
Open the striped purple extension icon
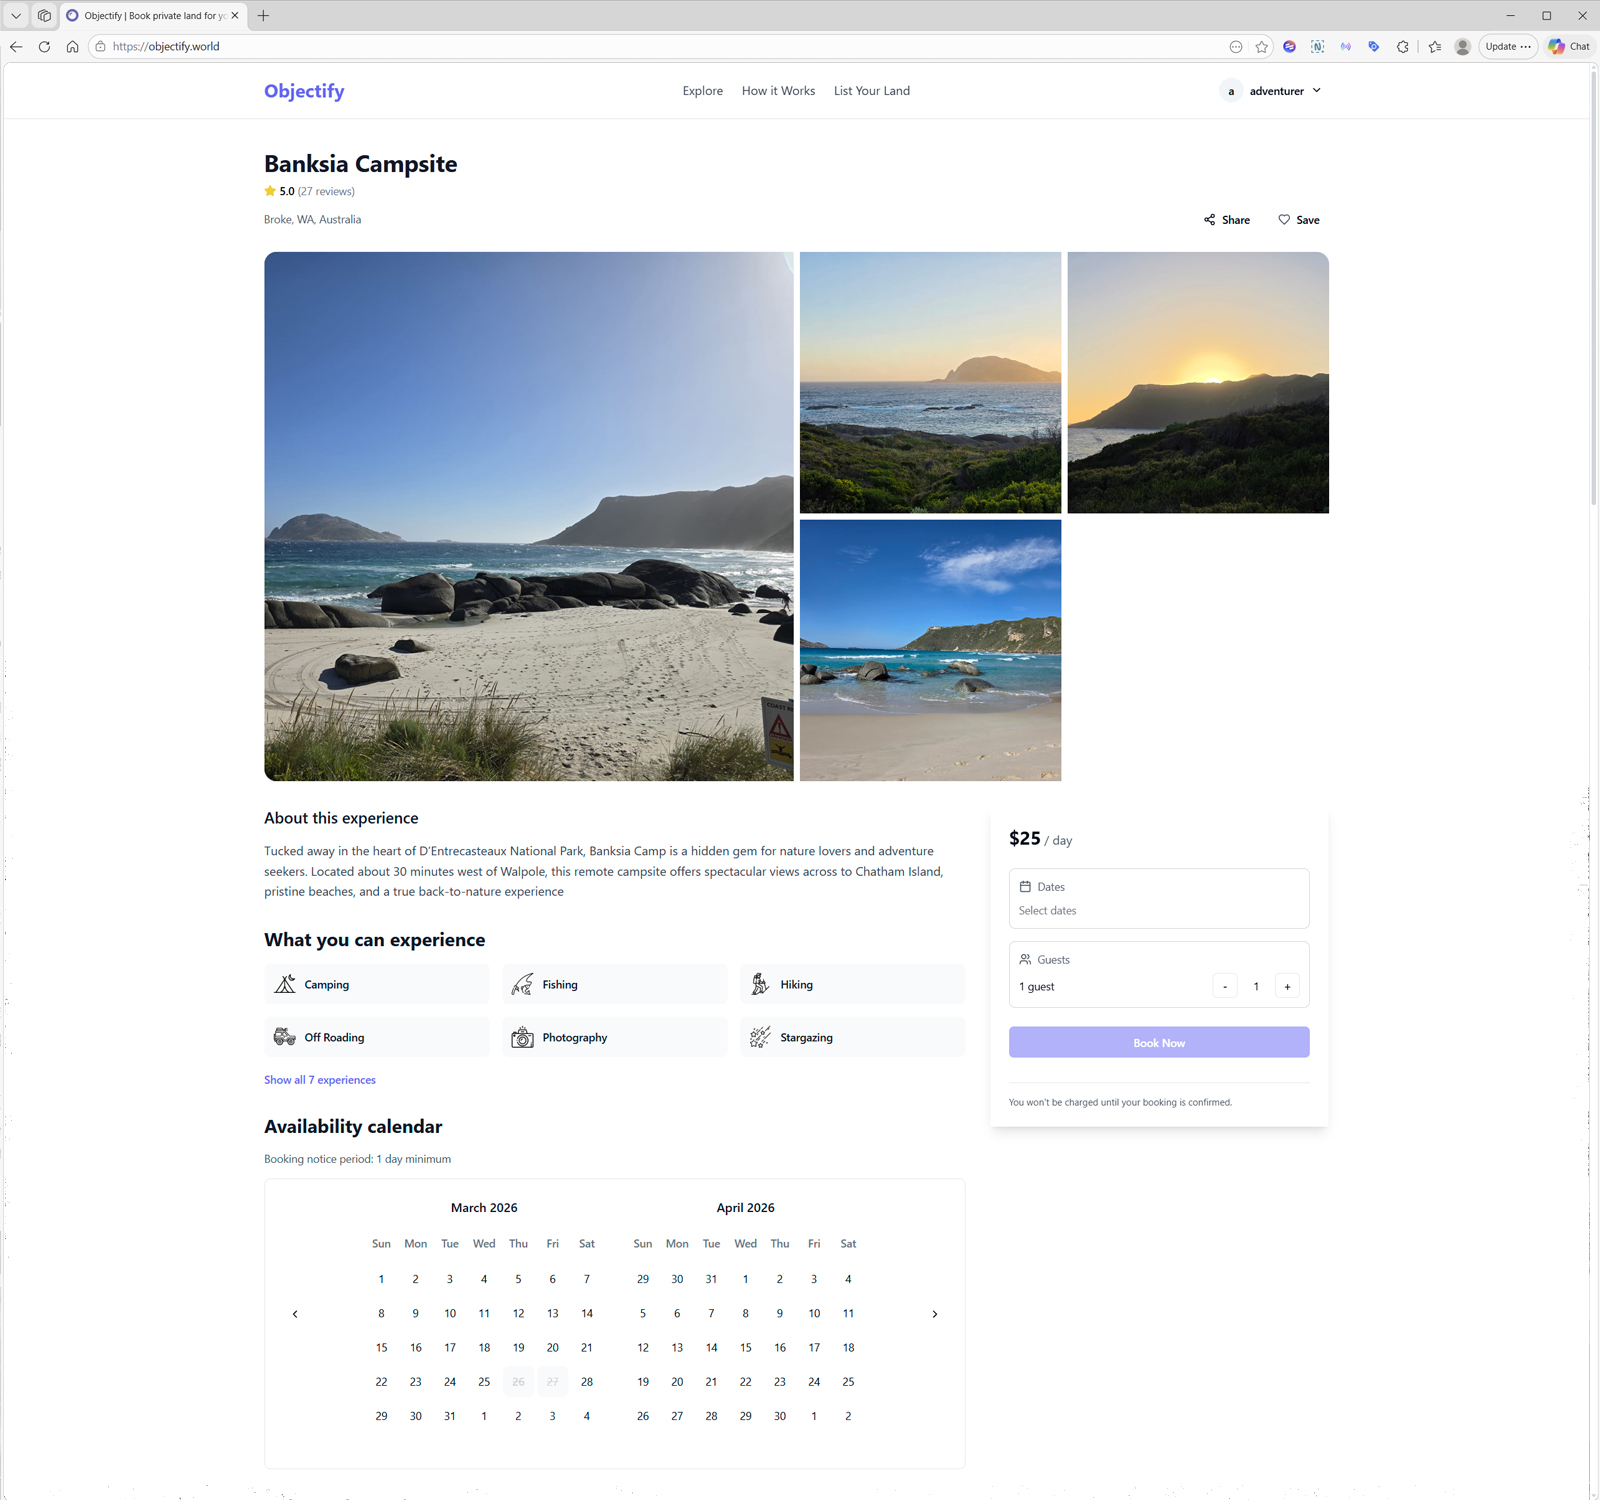click(1290, 47)
